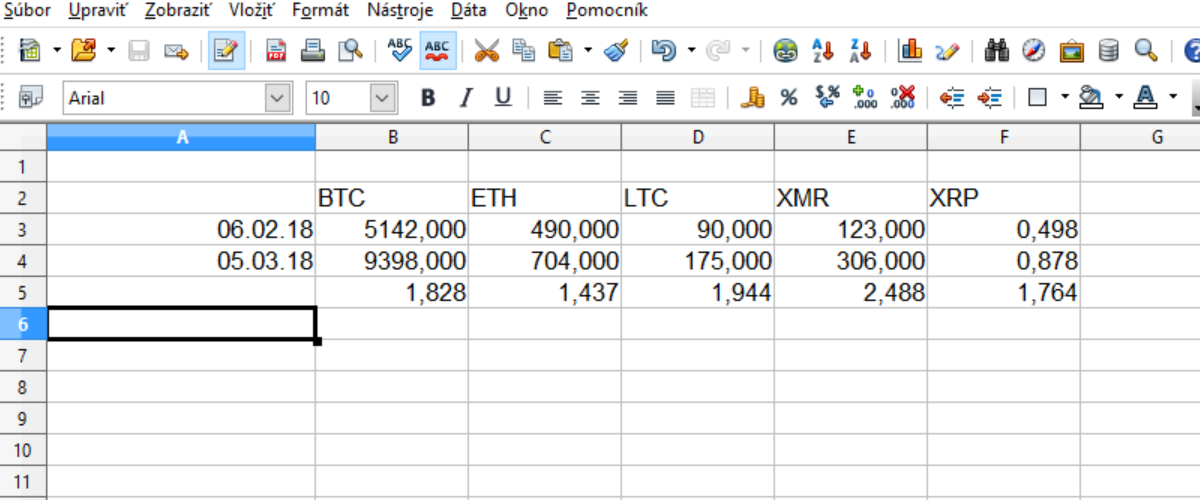Open the Nástroje menu
Image resolution: width=1200 pixels, height=500 pixels.
coord(400,11)
